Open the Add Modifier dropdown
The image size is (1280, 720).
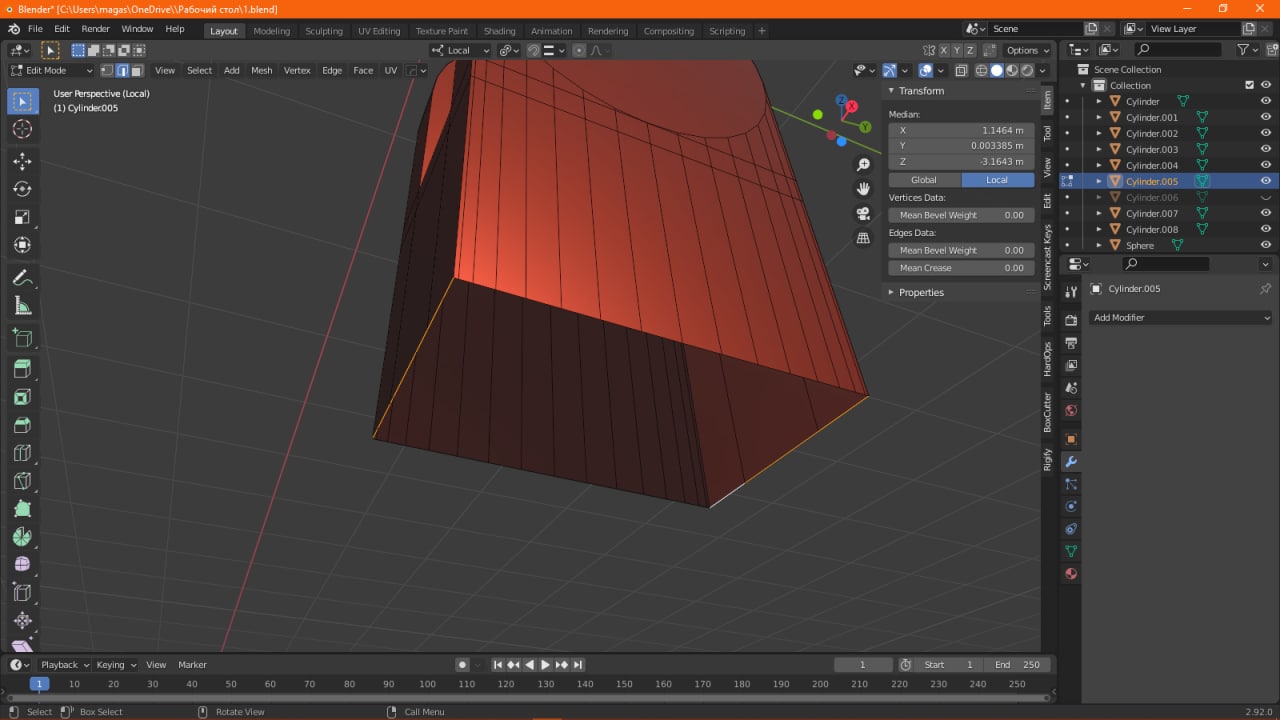click(1180, 317)
